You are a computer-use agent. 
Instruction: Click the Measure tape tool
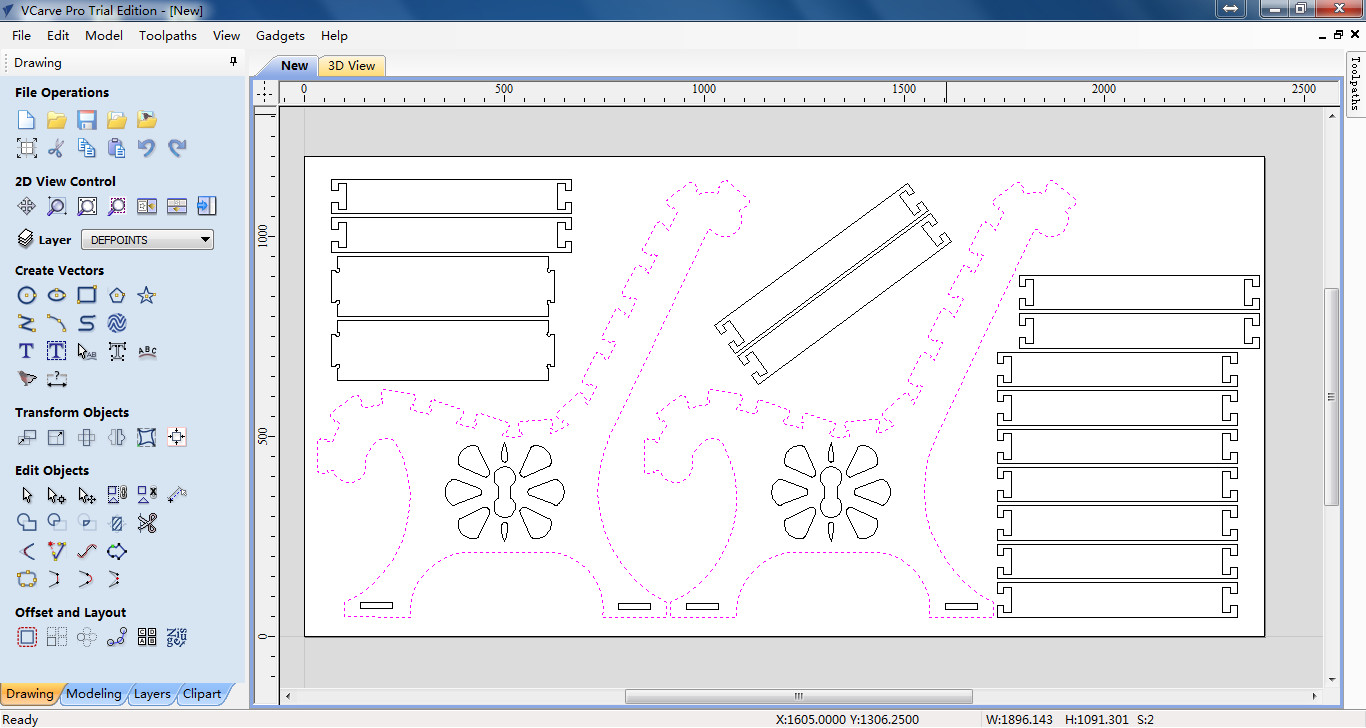point(177,494)
